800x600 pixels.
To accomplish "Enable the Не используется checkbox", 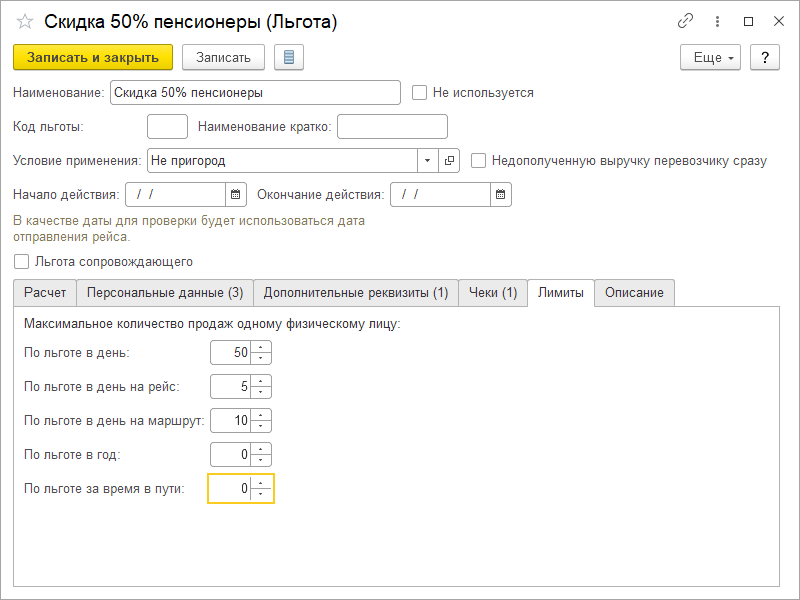I will tap(420, 93).
